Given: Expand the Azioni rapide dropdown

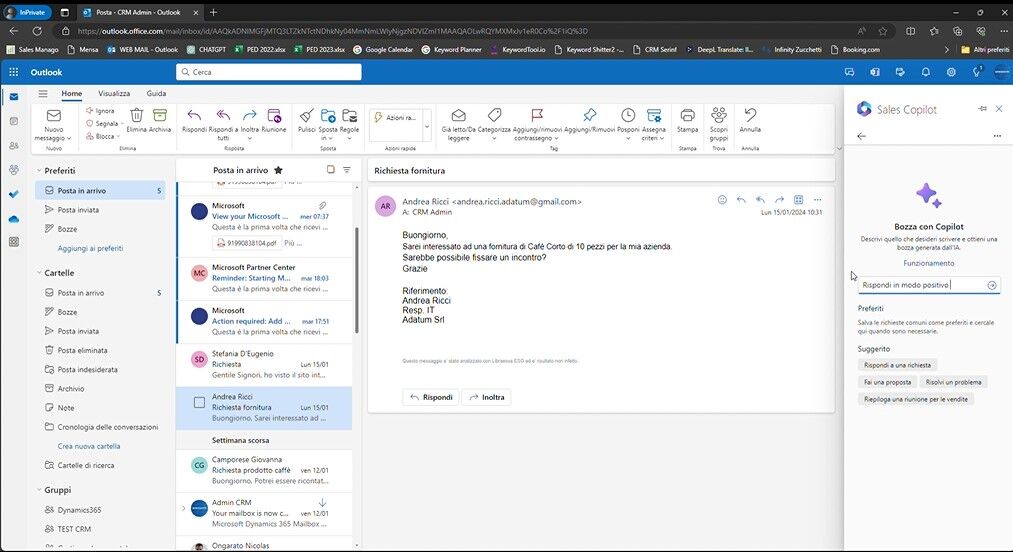Looking at the screenshot, I should [426, 118].
